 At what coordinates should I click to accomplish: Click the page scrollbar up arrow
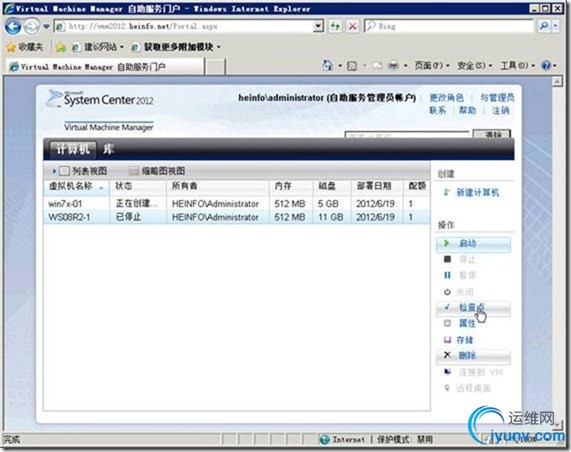click(x=557, y=82)
